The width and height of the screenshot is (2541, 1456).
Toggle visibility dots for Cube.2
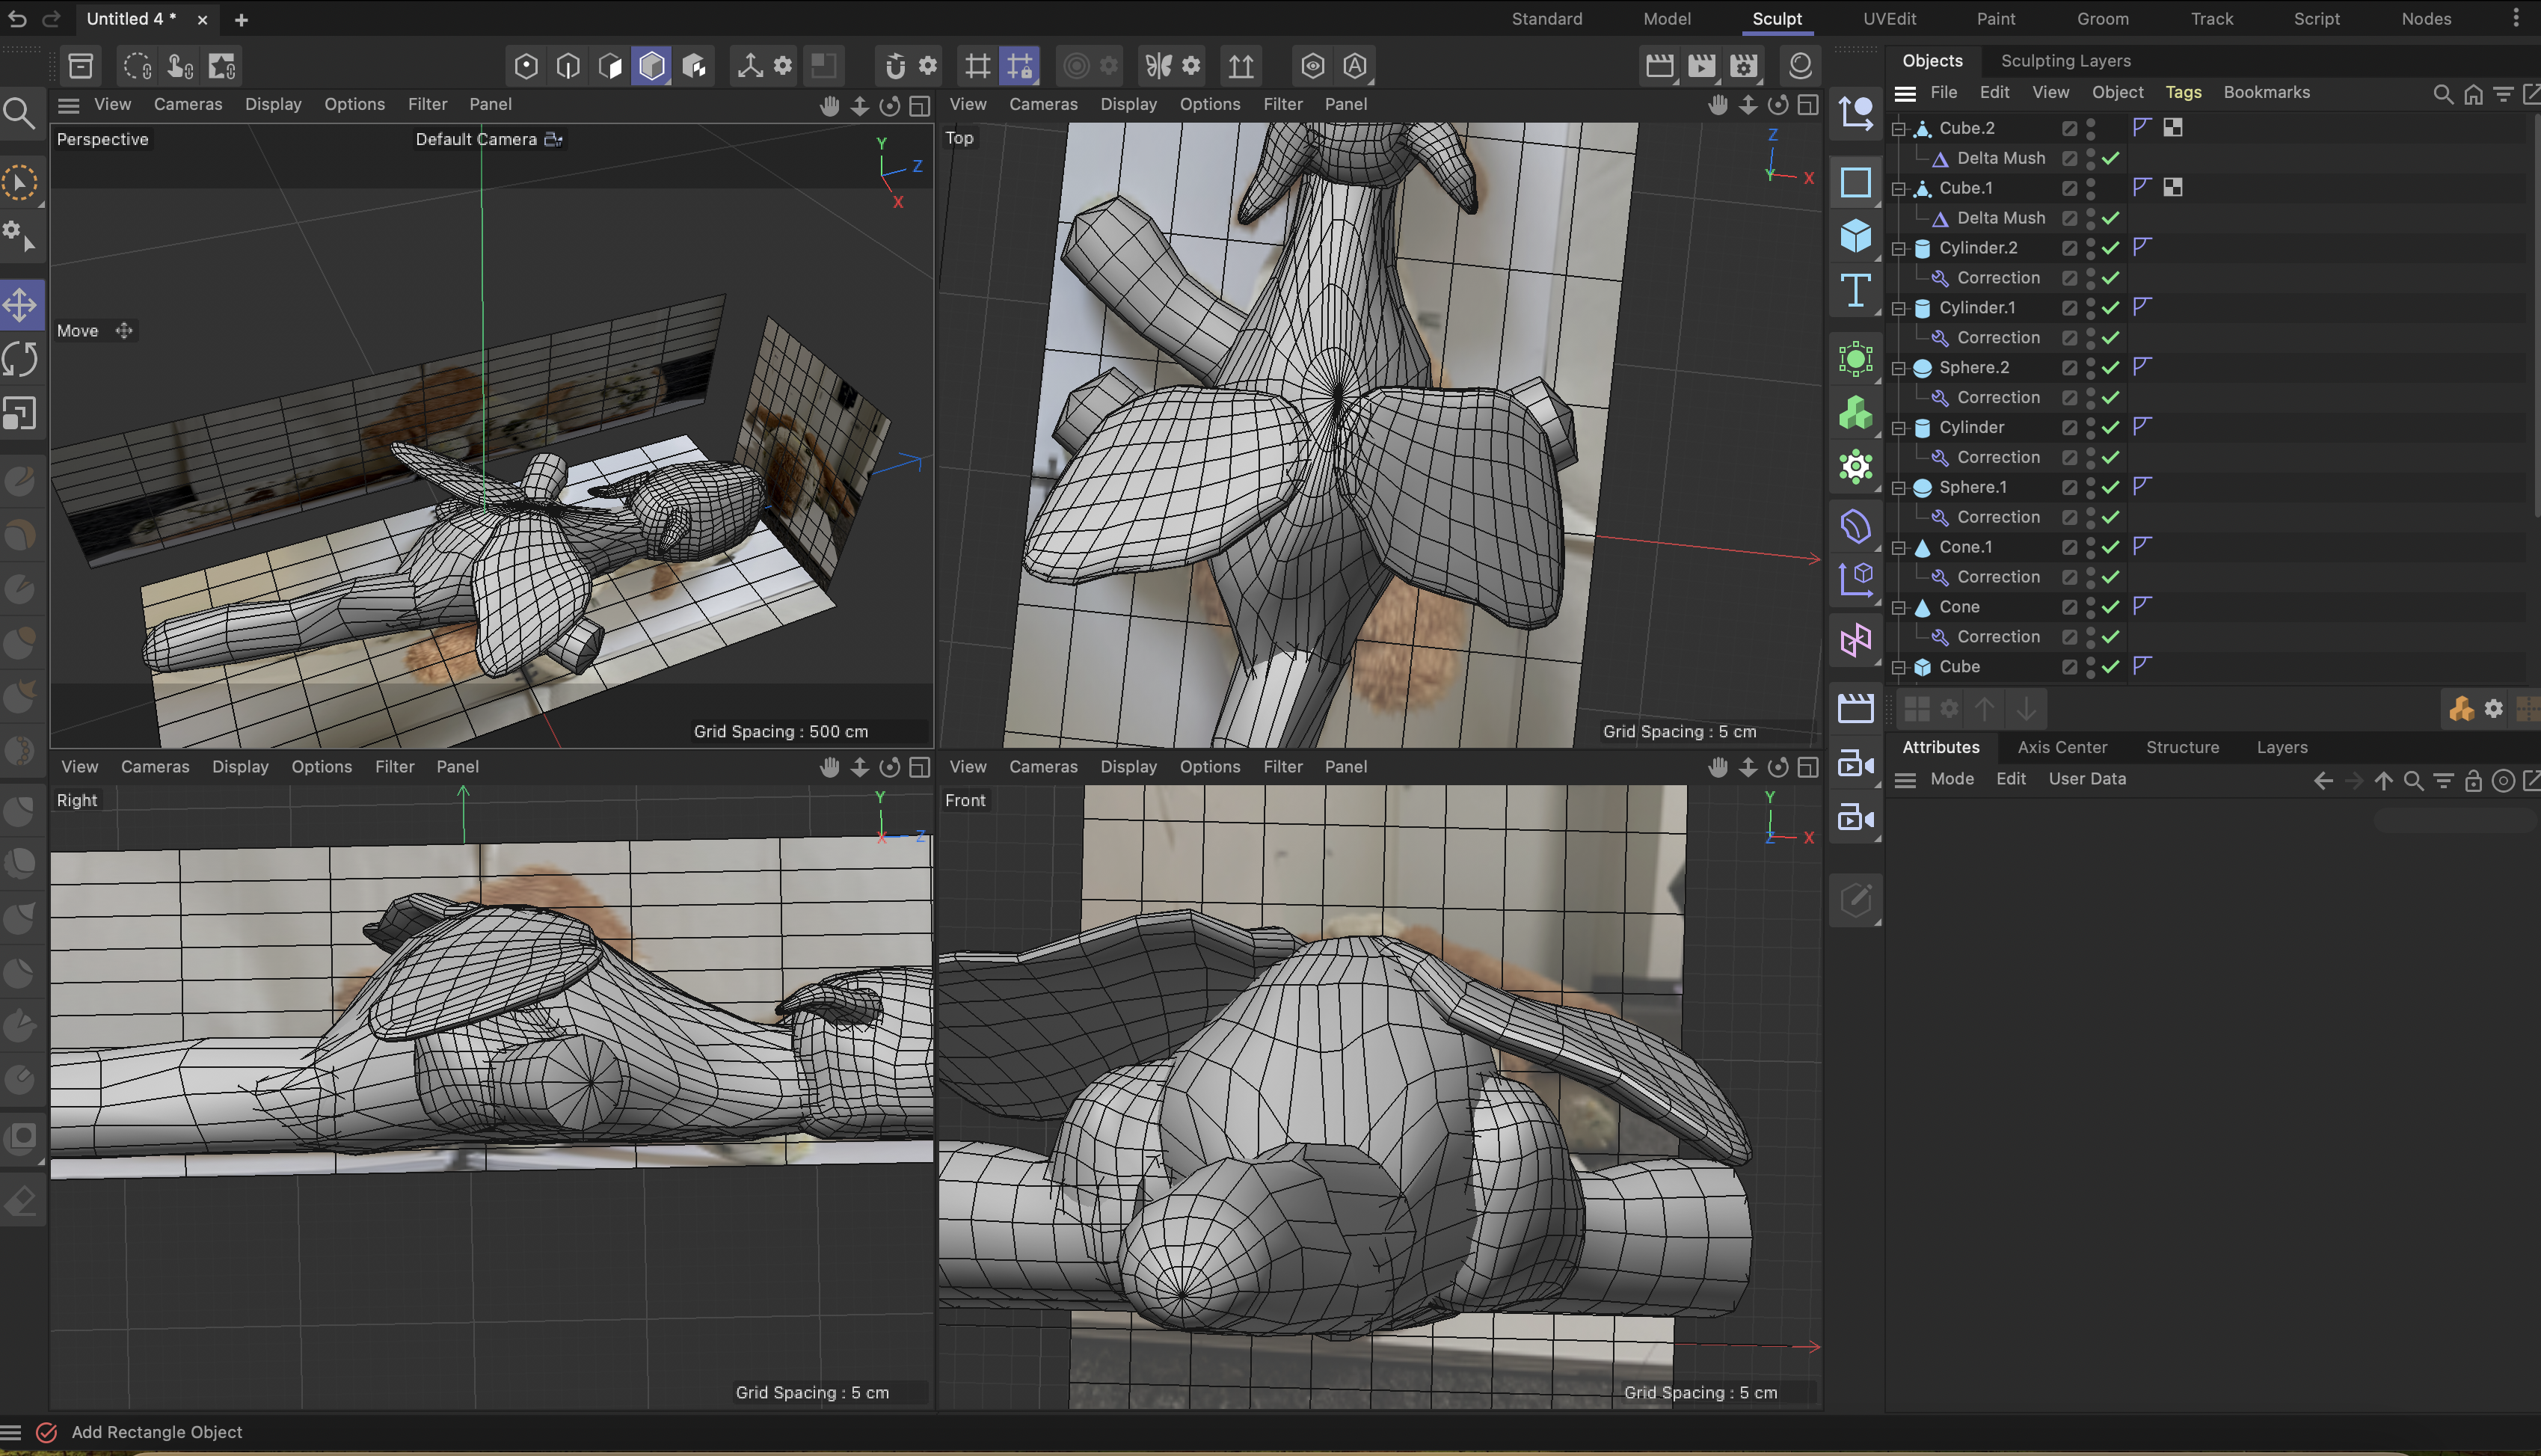2091,128
